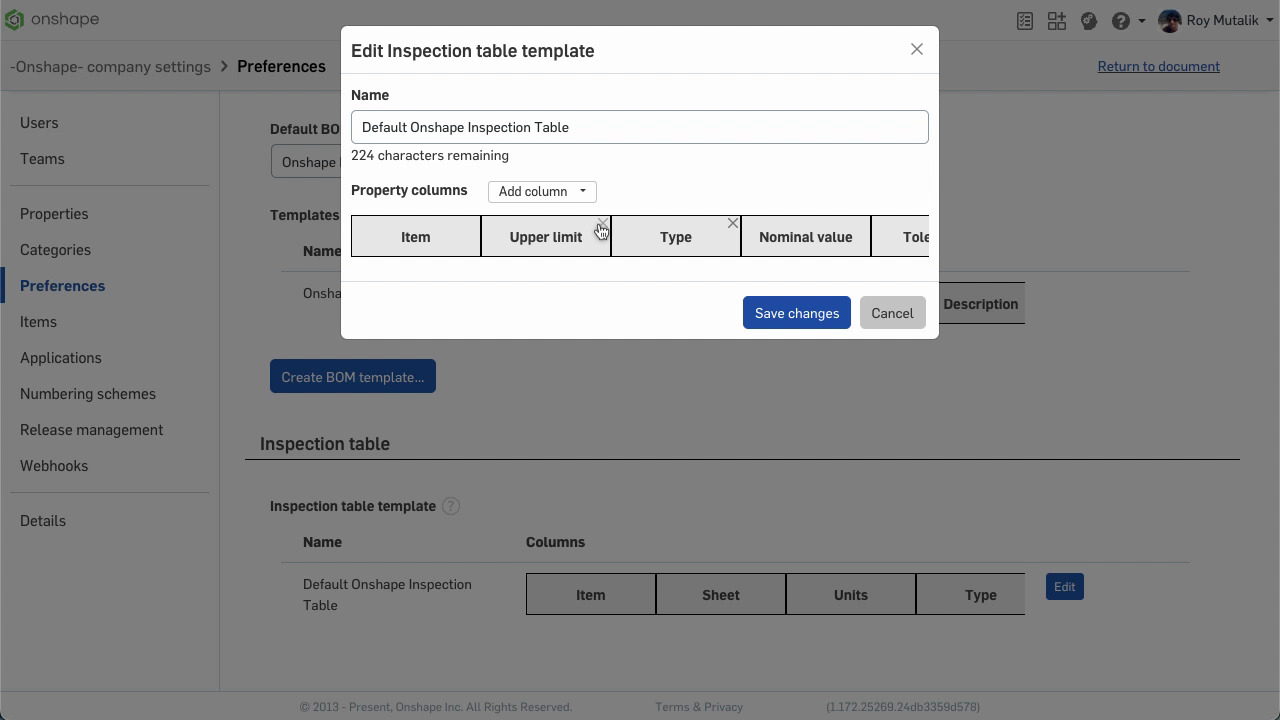Image resolution: width=1280 pixels, height=720 pixels.
Task: Click the Inspection table template help icon
Action: tap(451, 506)
